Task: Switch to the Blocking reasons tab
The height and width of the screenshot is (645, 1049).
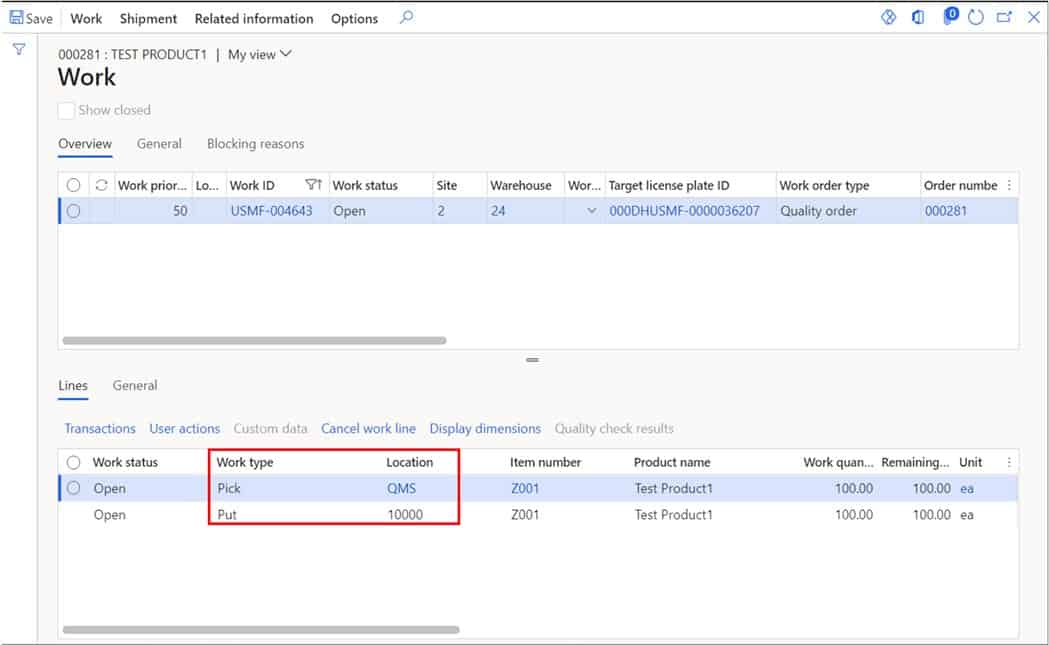Action: (x=256, y=144)
